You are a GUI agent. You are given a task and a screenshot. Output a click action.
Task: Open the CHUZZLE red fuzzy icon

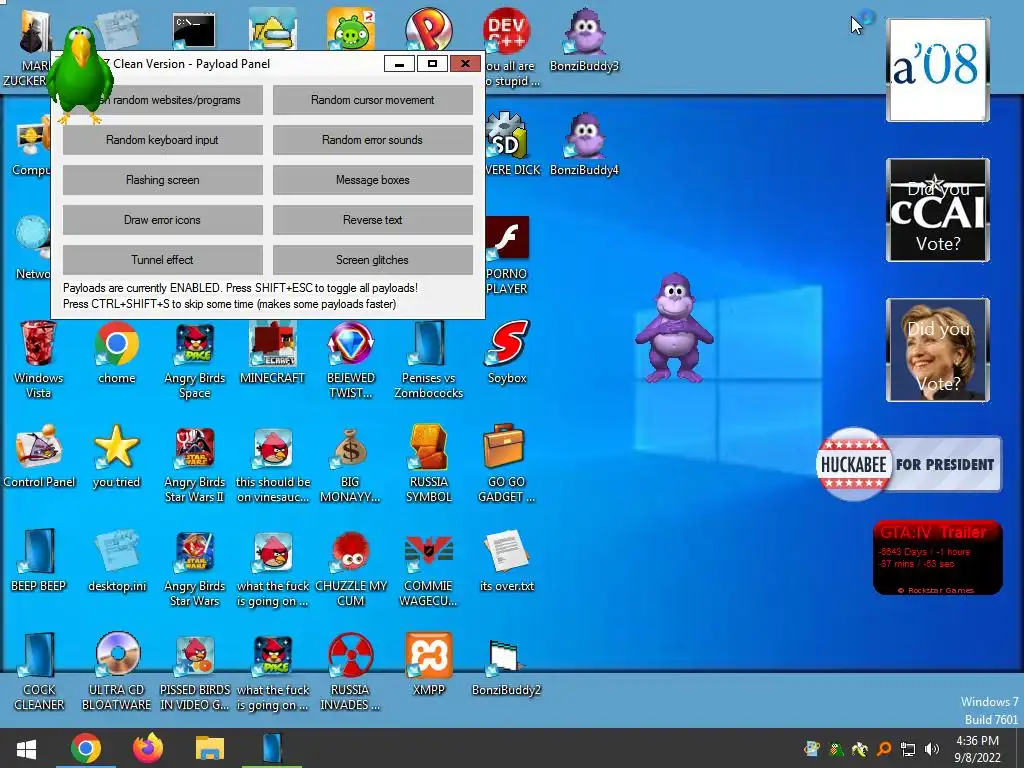click(351, 568)
